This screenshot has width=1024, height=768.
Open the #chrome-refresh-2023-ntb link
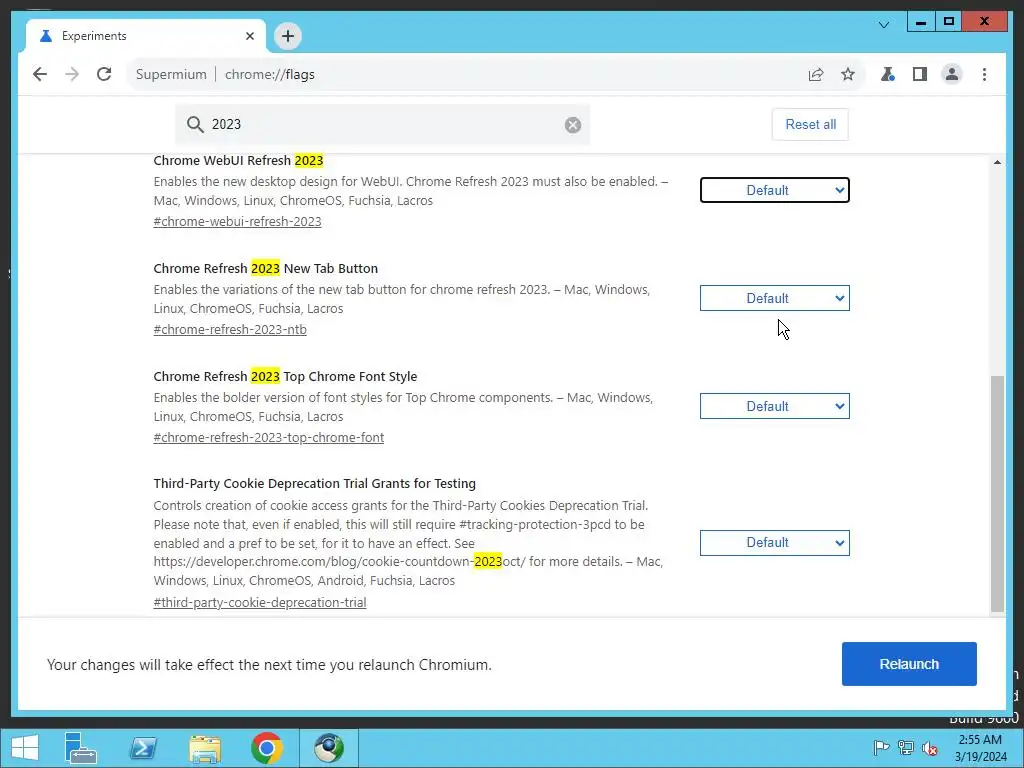point(230,330)
